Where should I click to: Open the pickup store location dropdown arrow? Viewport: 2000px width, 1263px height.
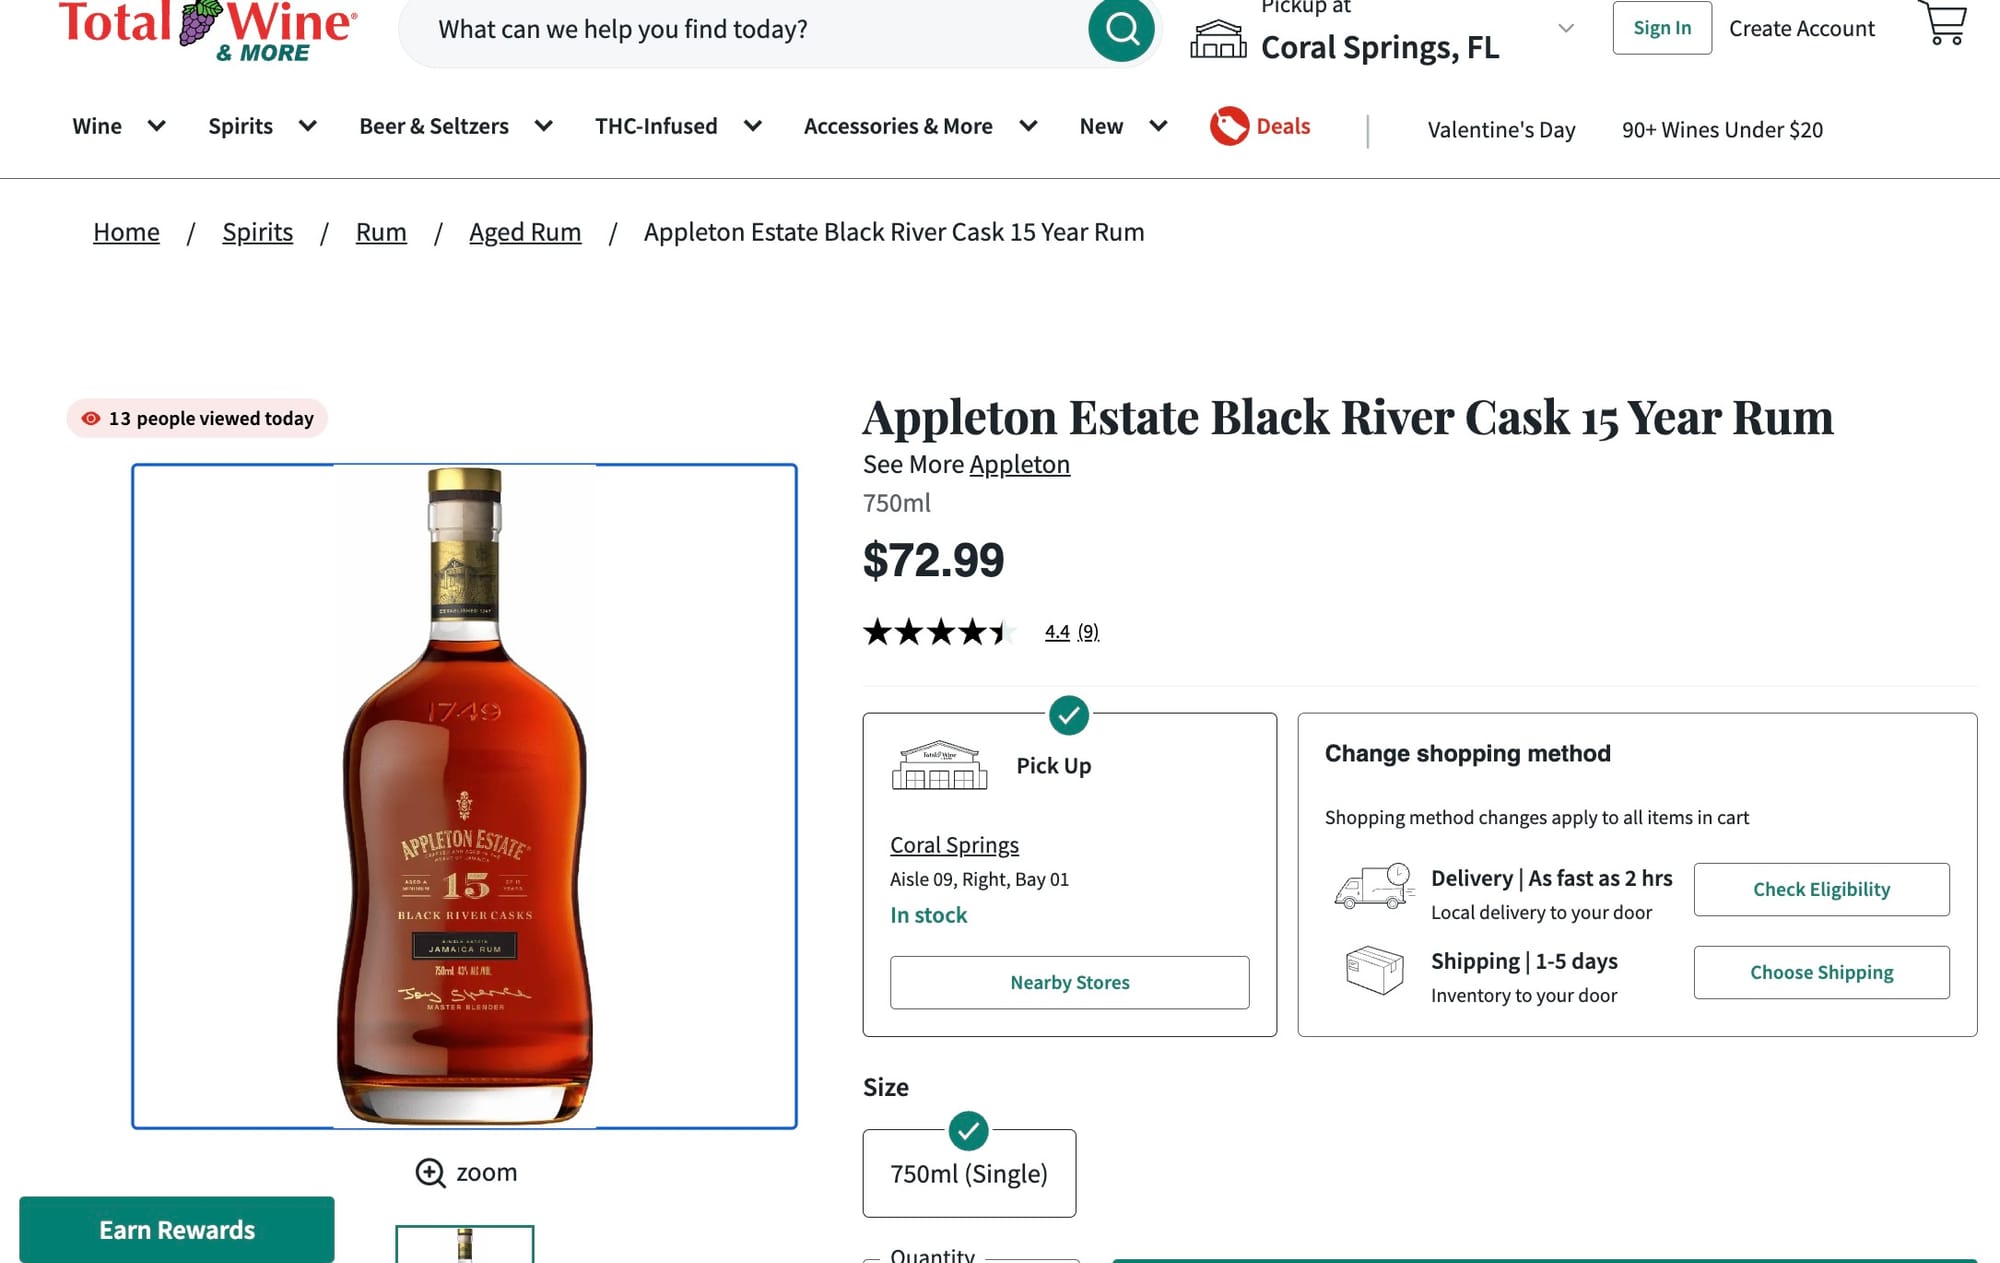1566,29
